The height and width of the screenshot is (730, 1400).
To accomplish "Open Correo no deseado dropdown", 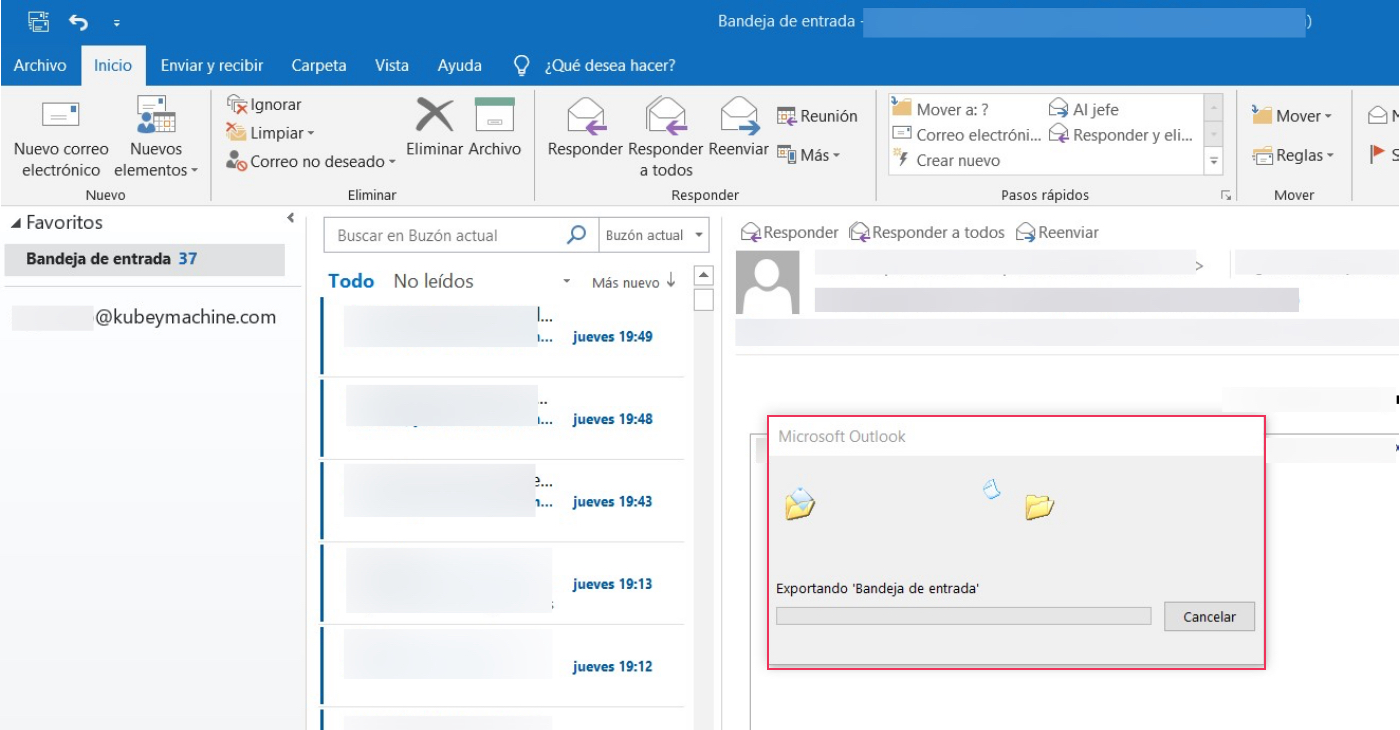I will 311,161.
